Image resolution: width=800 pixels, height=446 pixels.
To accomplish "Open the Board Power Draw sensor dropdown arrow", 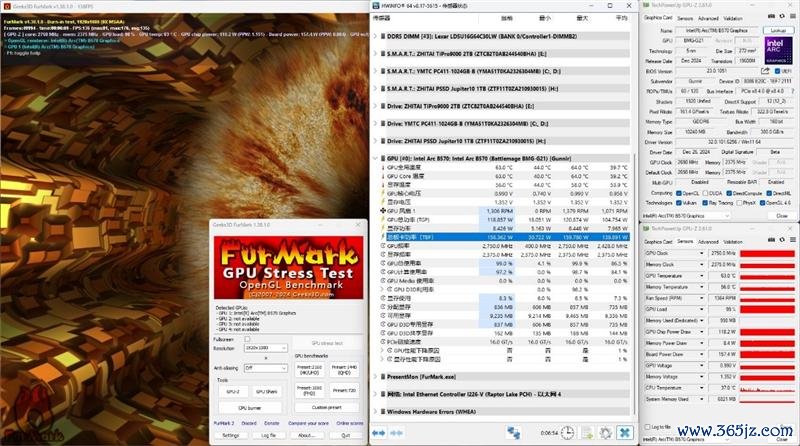I will [702, 354].
